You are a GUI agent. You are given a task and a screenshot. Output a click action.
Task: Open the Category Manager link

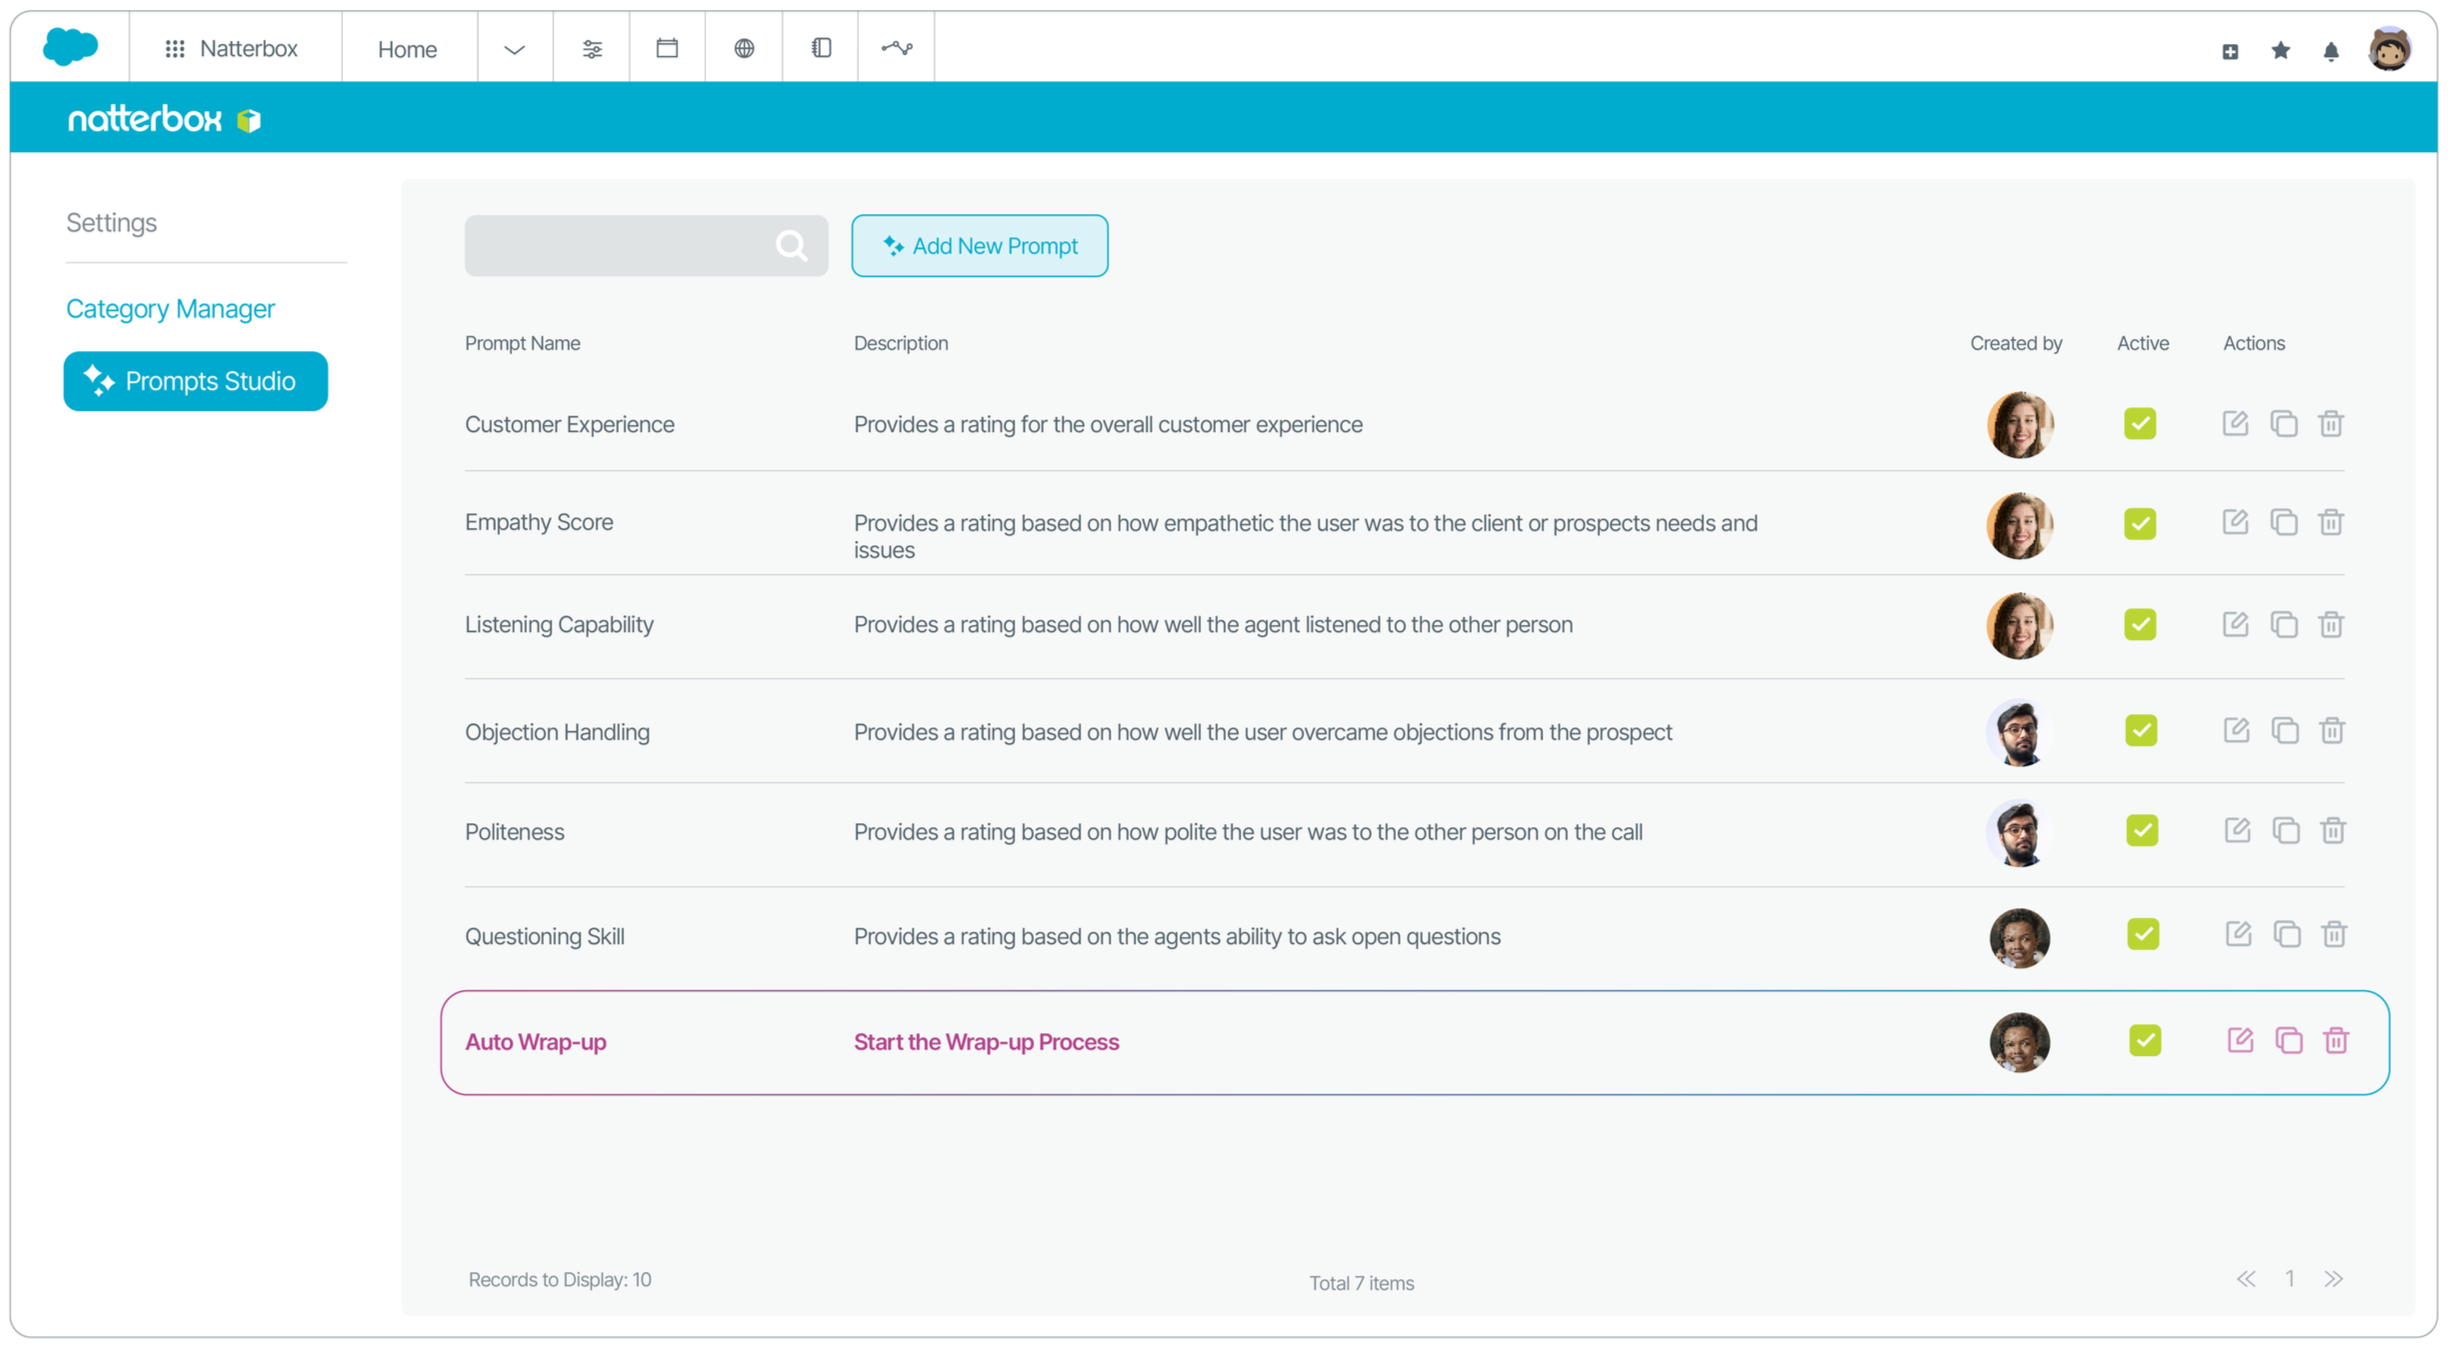(170, 309)
